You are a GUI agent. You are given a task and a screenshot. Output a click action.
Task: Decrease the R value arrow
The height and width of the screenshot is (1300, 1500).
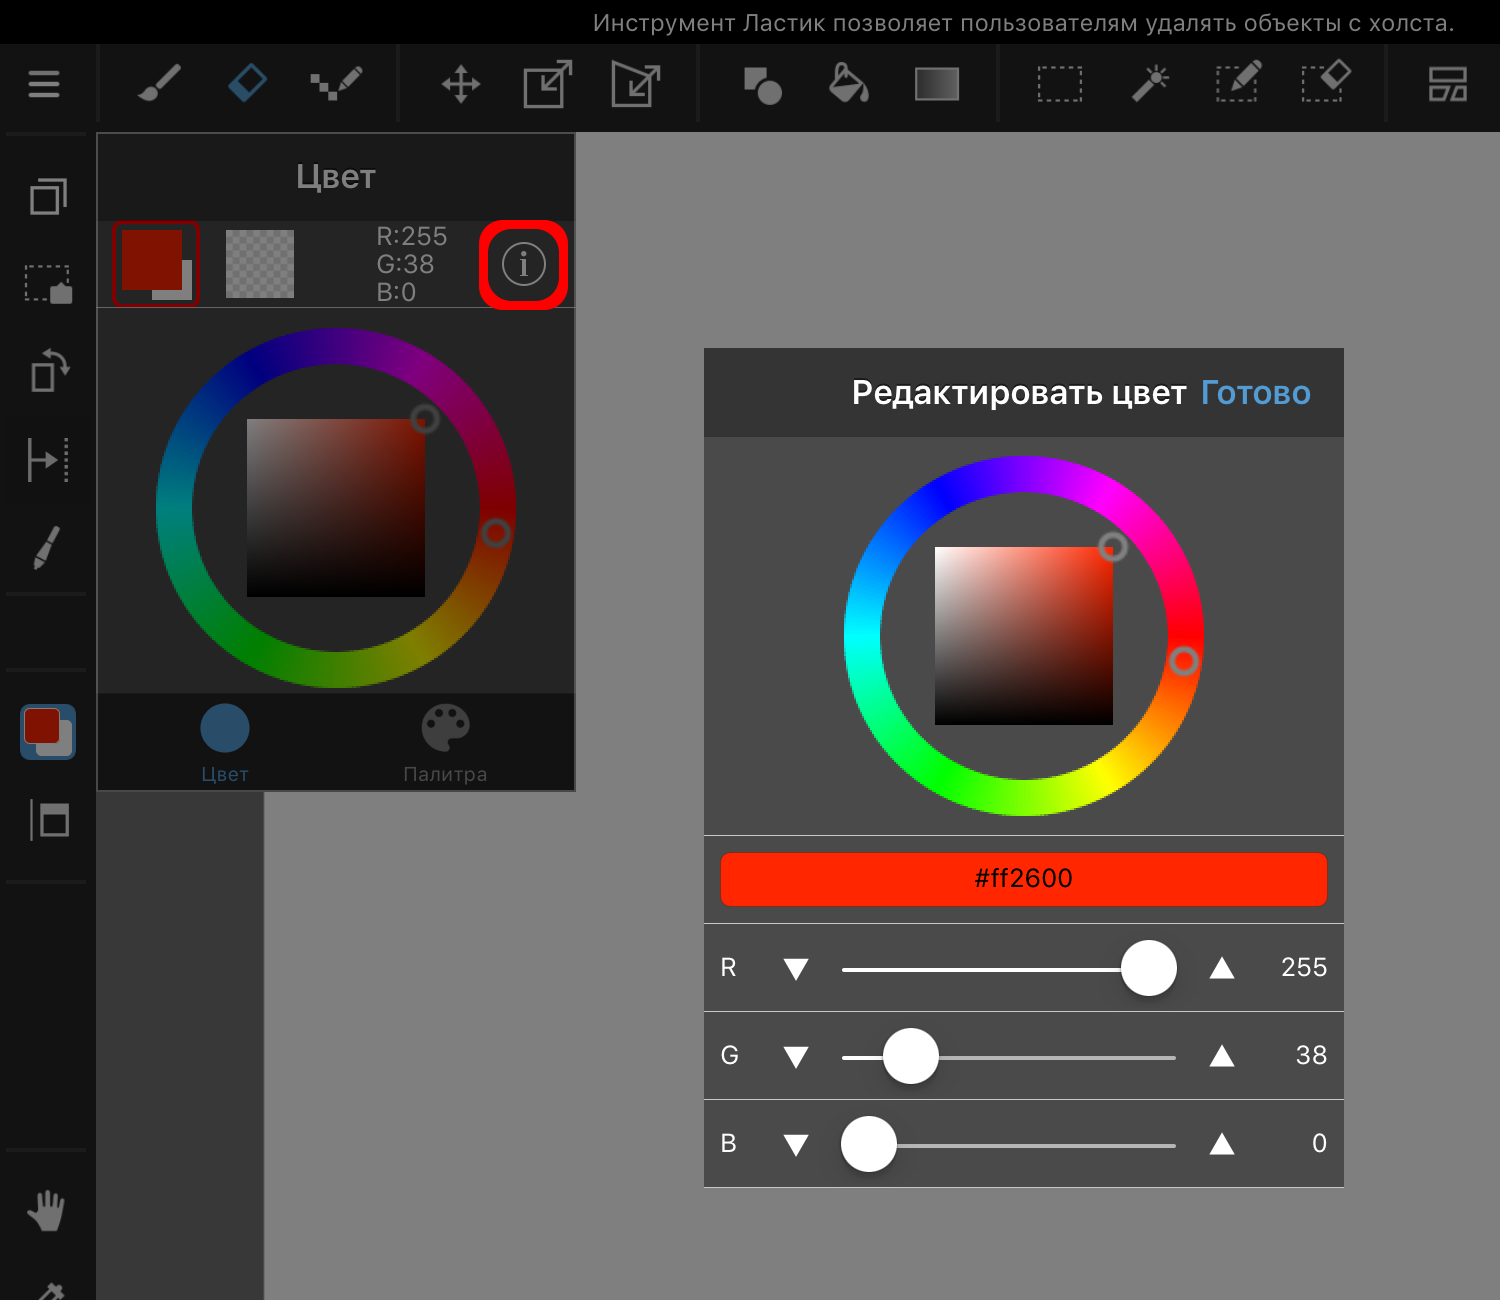click(796, 969)
